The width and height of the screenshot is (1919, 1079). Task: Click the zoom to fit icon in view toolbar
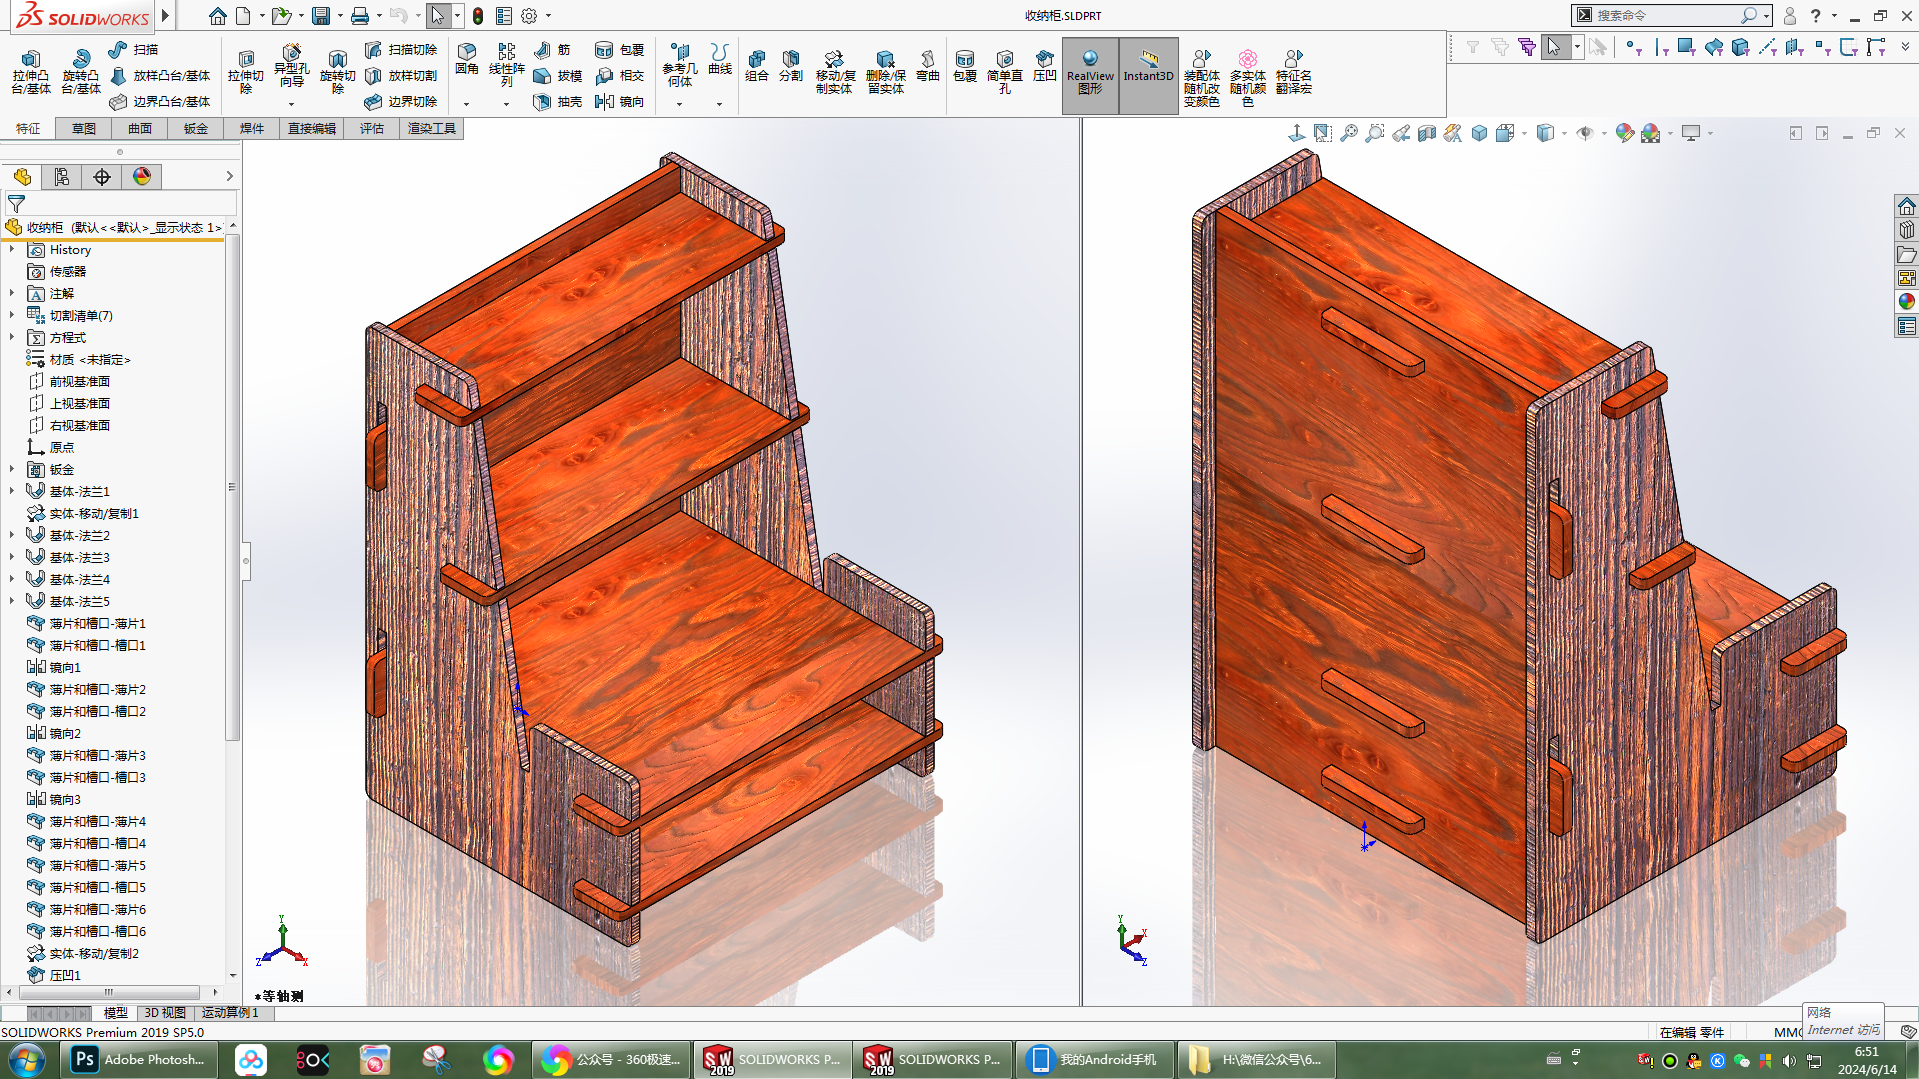tap(1349, 133)
